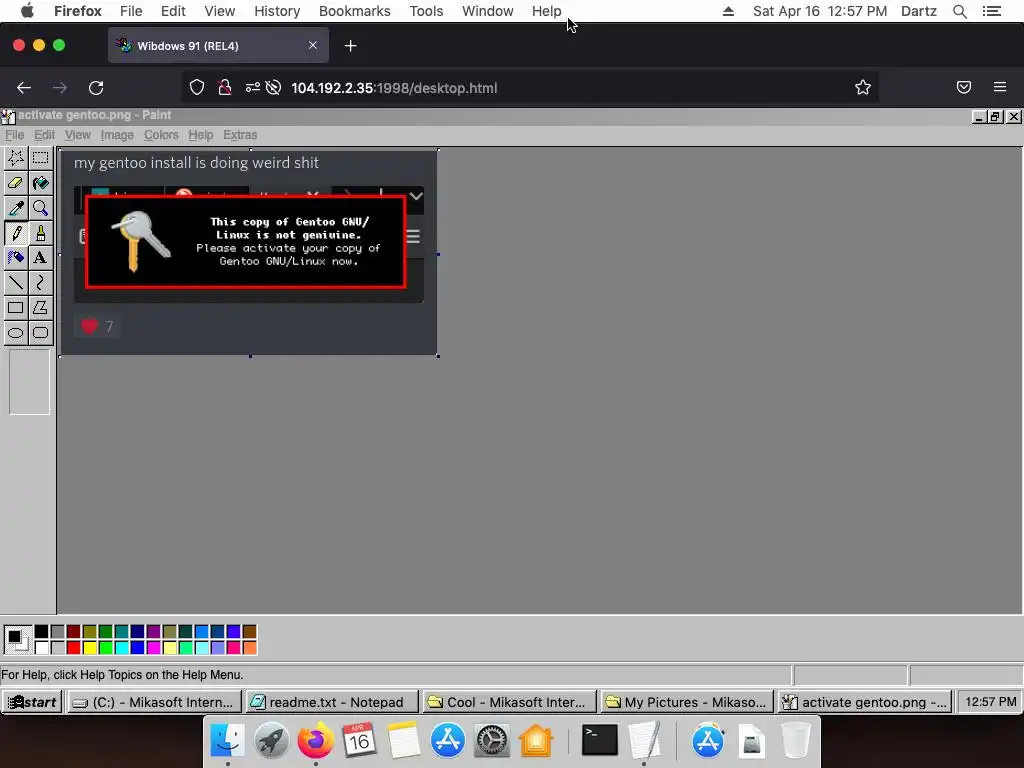Click the Wibdows taskbar clock 12:57 PM
Viewport: 1024px width, 768px height.
pyautogui.click(x=991, y=702)
